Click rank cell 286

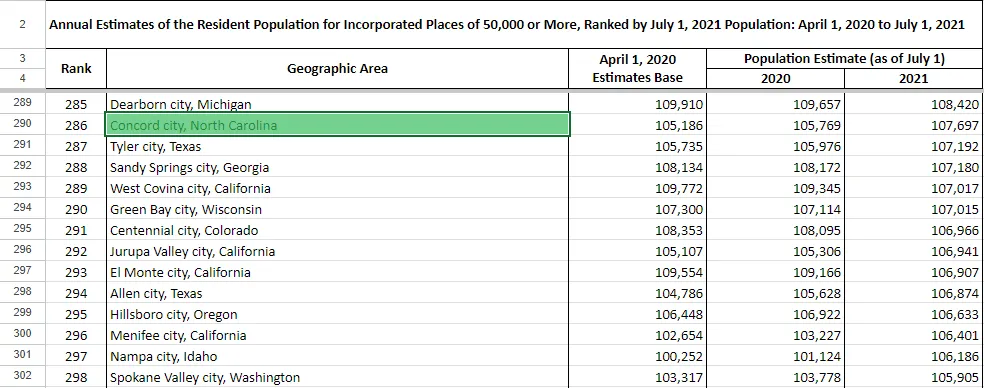[76, 125]
